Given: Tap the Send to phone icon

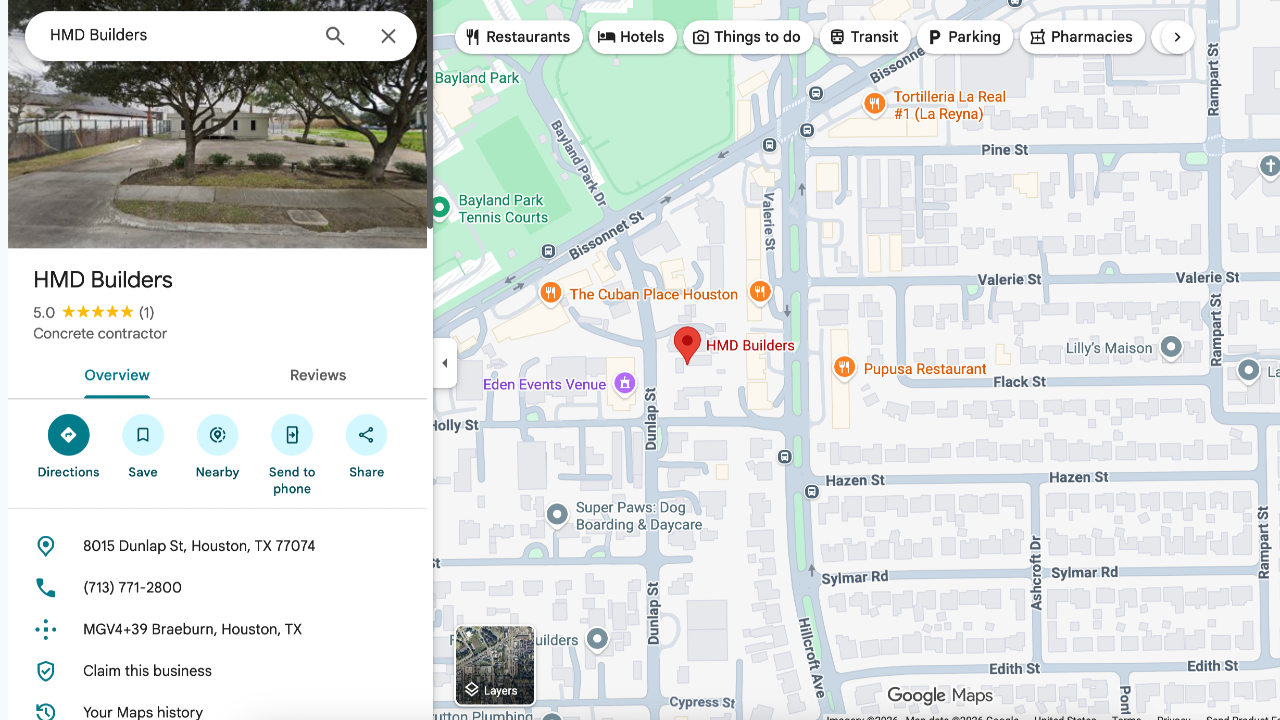Looking at the screenshot, I should click(x=292, y=435).
